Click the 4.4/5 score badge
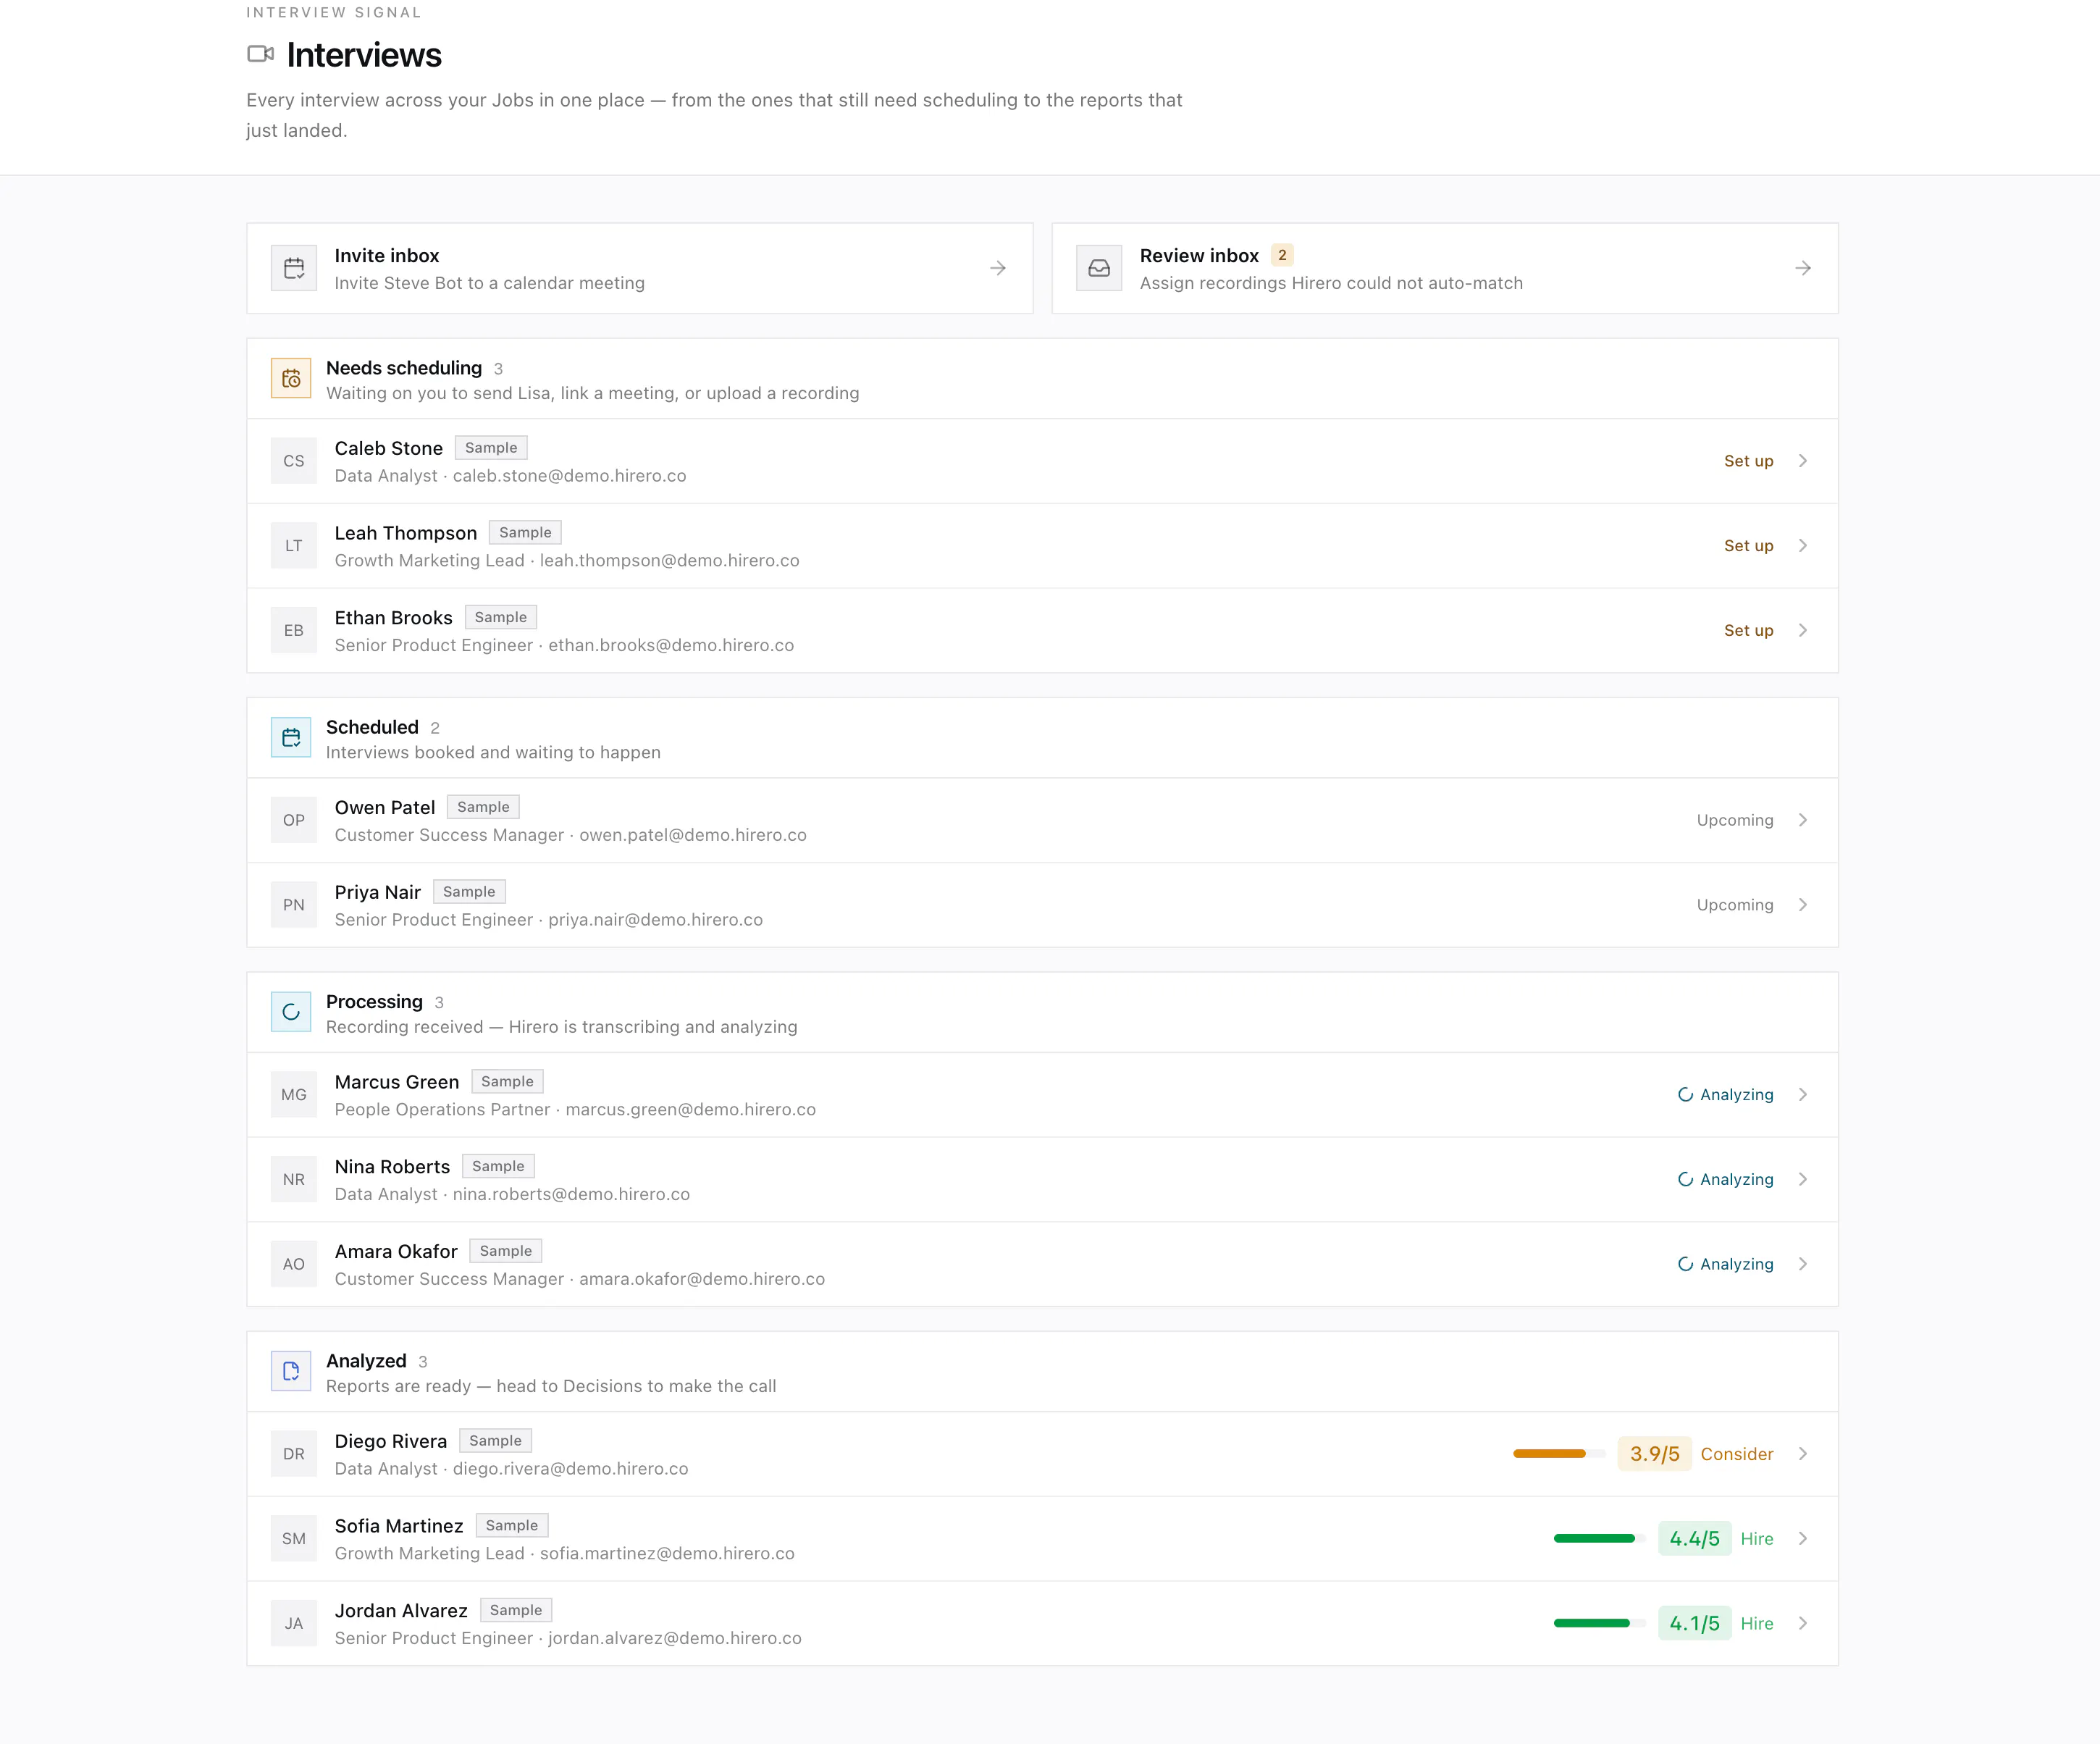 pyautogui.click(x=1695, y=1538)
